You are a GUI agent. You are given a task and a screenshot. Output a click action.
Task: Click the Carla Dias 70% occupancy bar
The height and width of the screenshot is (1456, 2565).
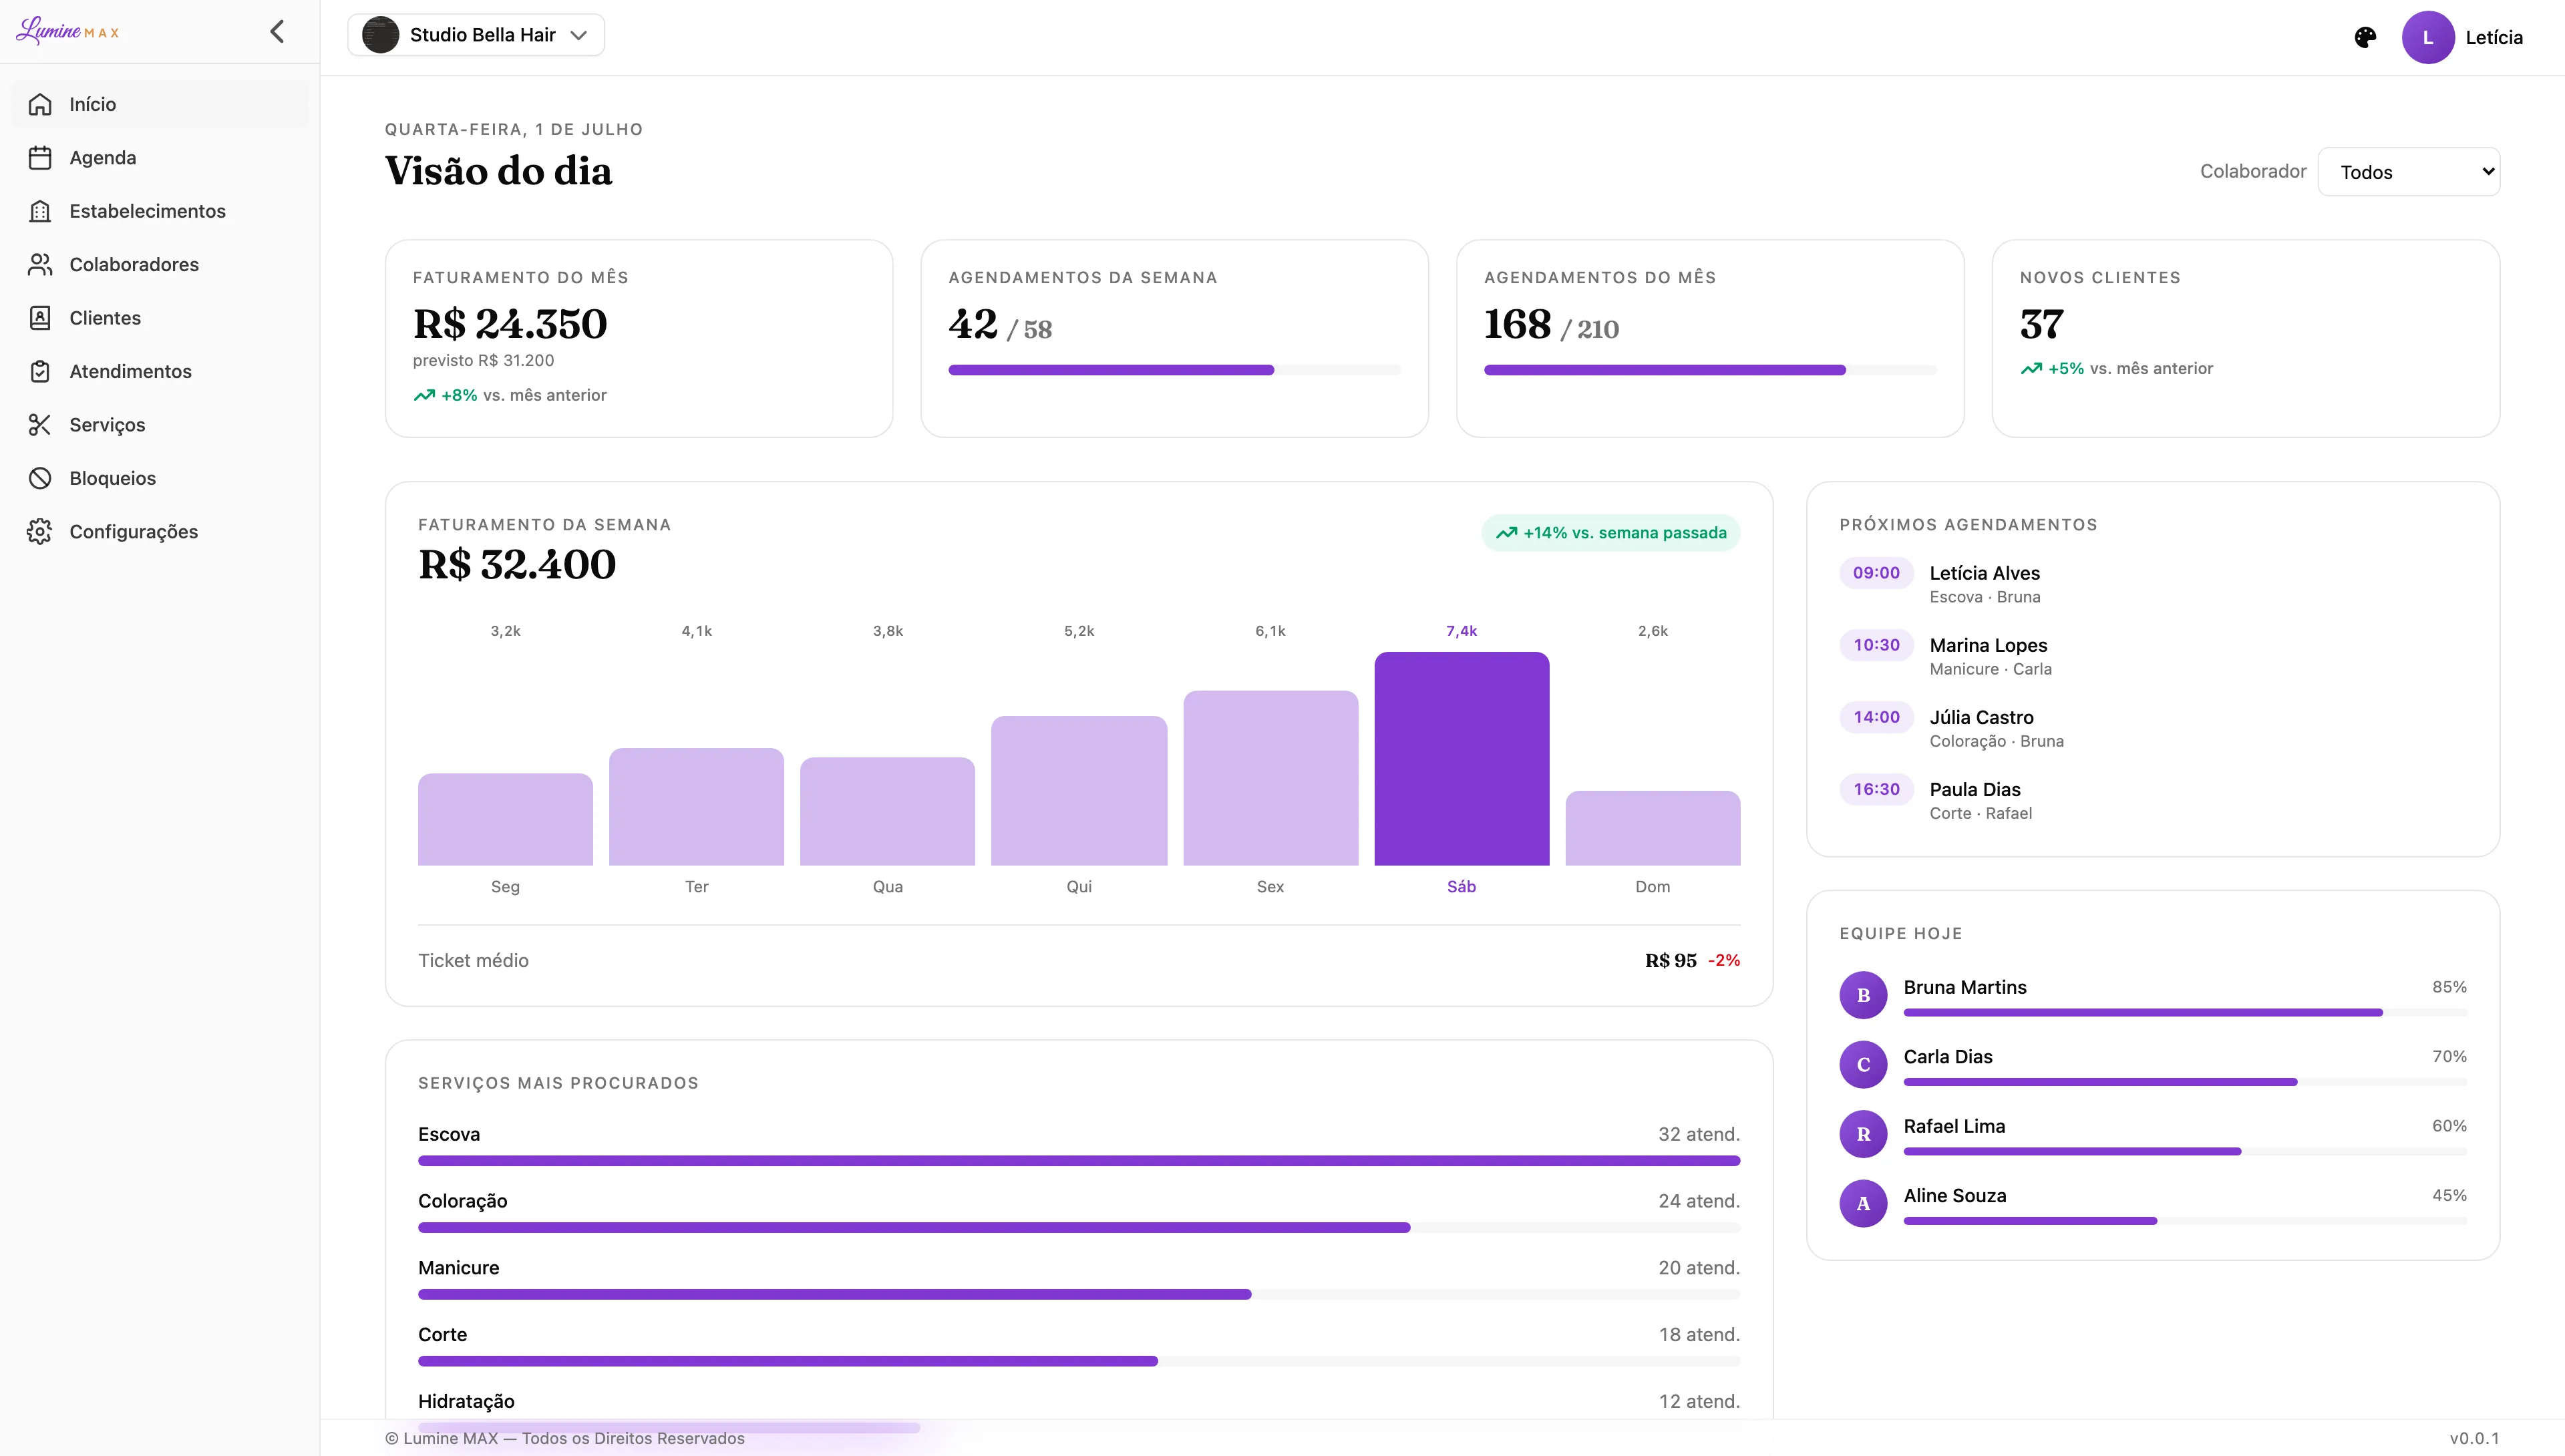2184,1082
